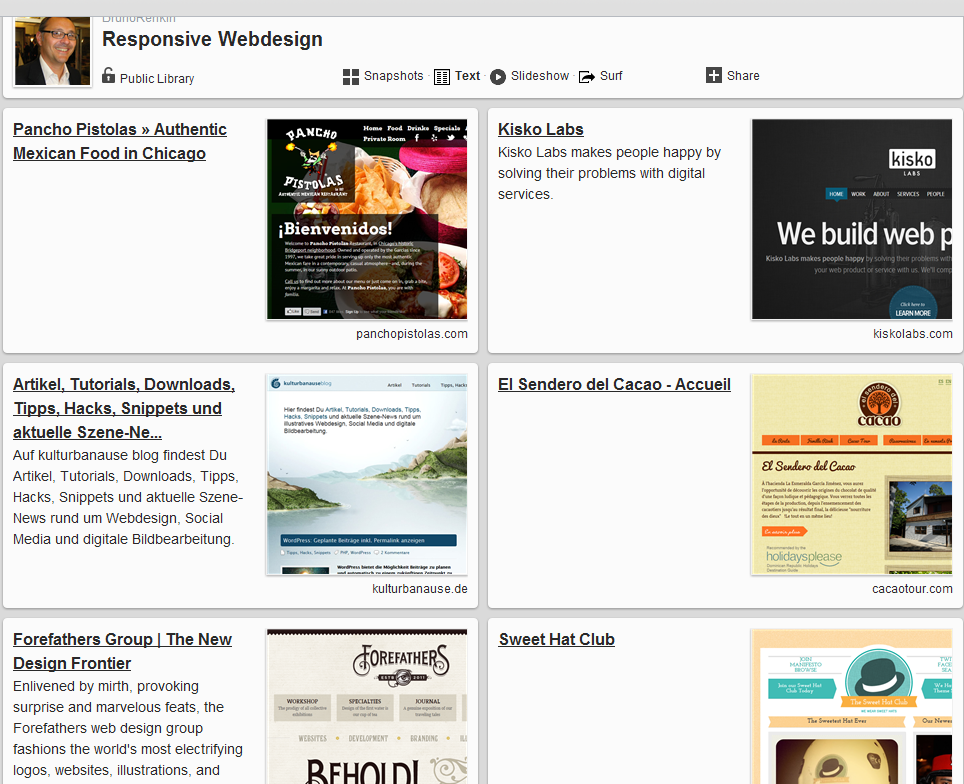The width and height of the screenshot is (964, 784).
Task: Open the Kisko Labs title link
Action: pyautogui.click(x=540, y=129)
